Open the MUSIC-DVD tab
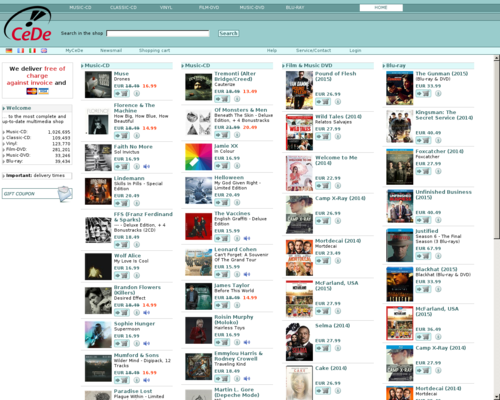The width and height of the screenshot is (500, 400). [x=252, y=7]
